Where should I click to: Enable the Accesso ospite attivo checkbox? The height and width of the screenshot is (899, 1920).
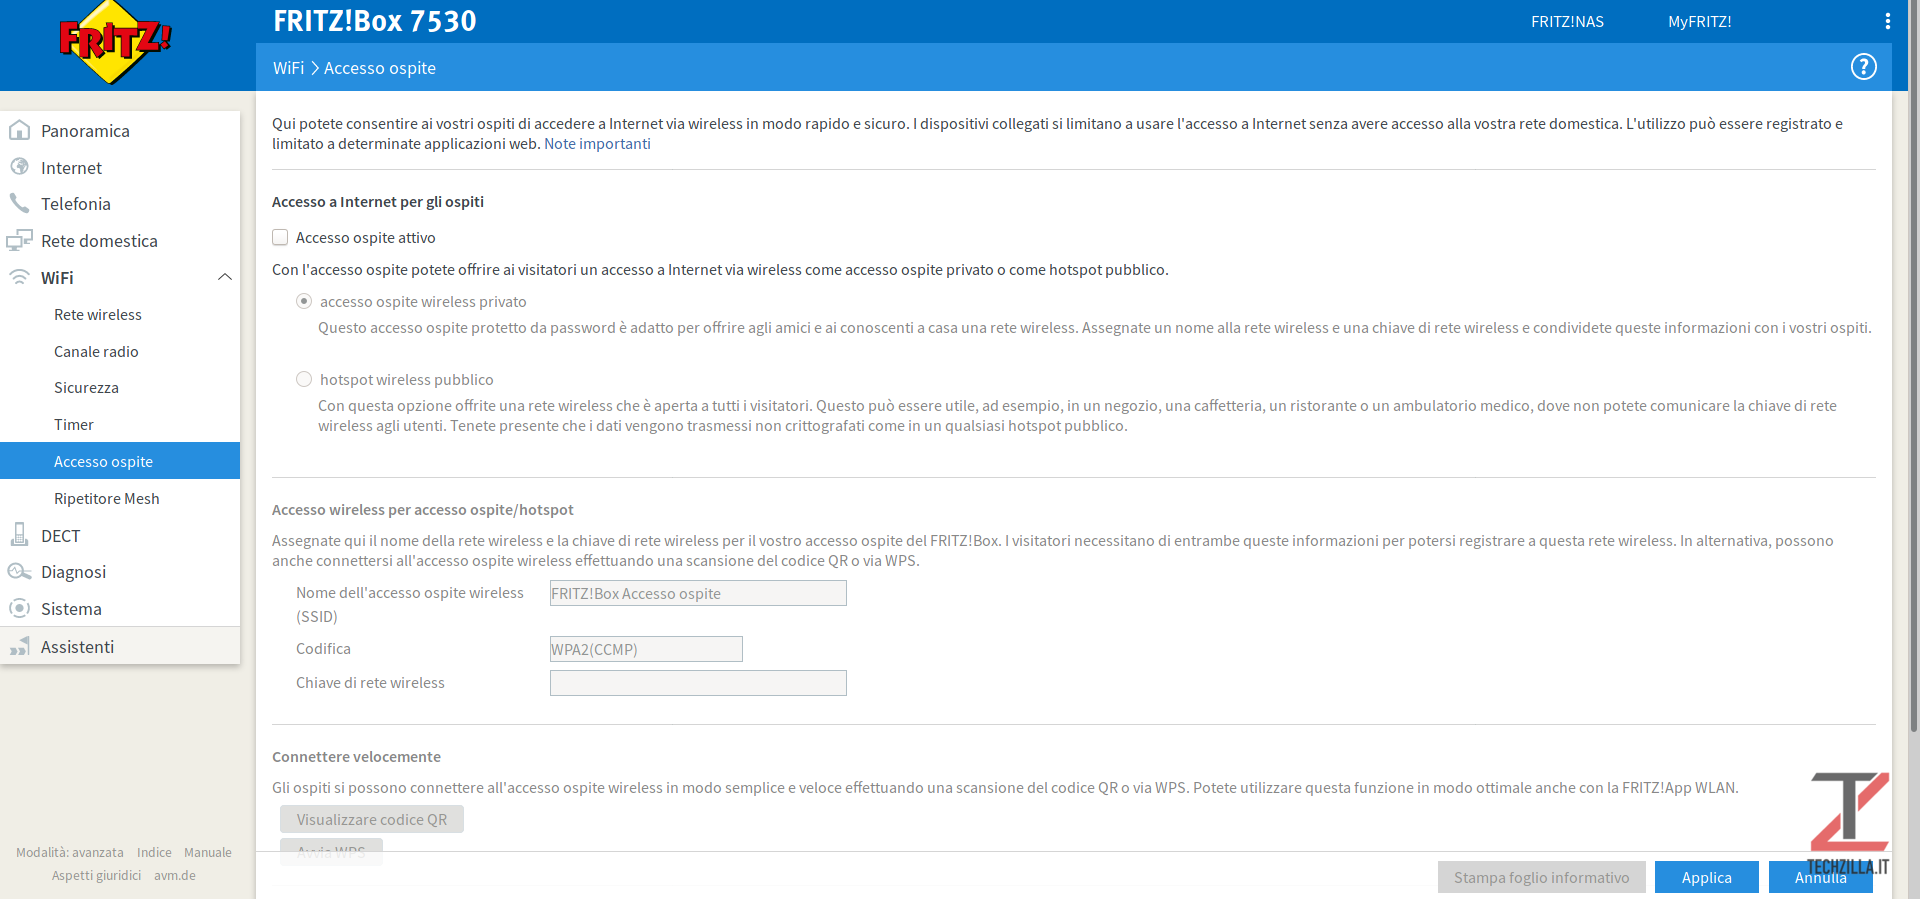pyautogui.click(x=280, y=237)
